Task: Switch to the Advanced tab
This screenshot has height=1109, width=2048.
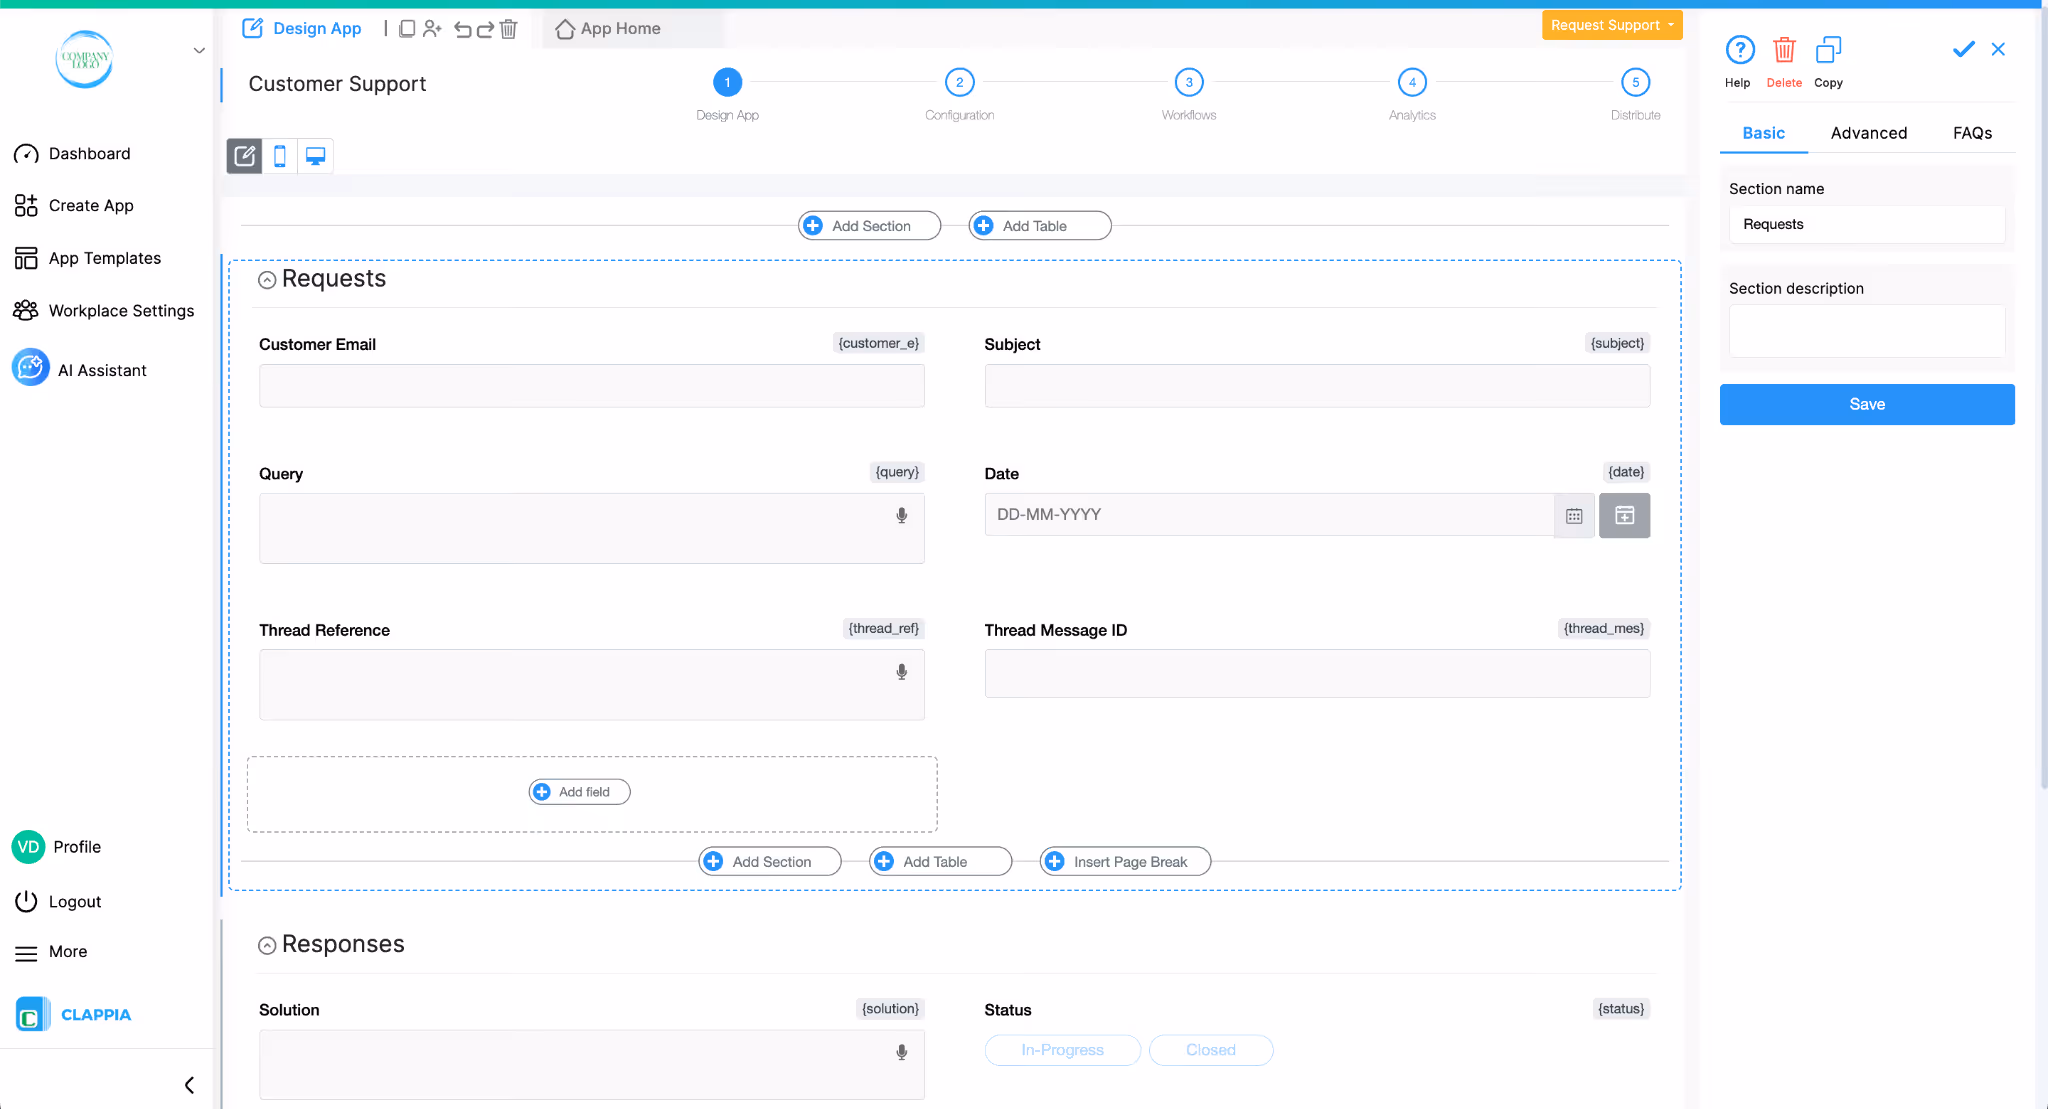Action: pyautogui.click(x=1868, y=133)
